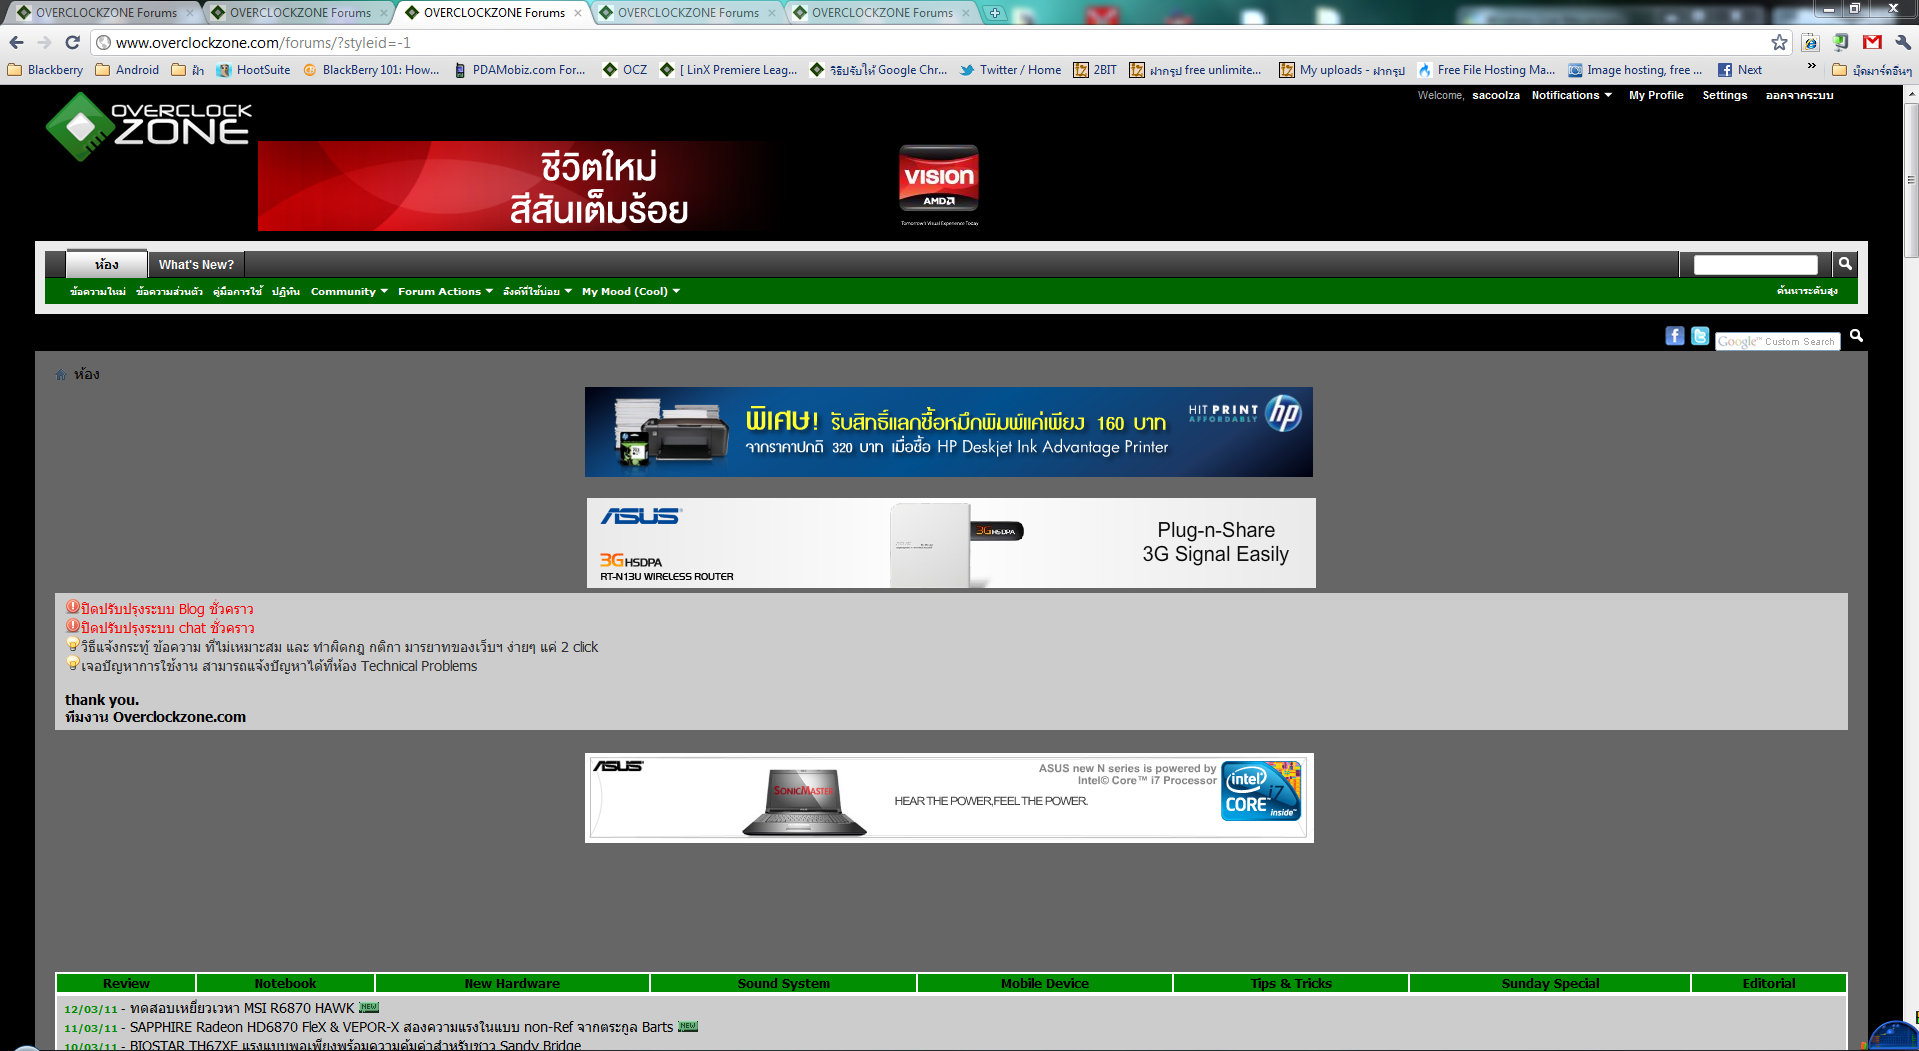This screenshot has width=1919, height=1051.
Task: Open the other bookmarks folder at far right
Action: pyautogui.click(x=1872, y=70)
